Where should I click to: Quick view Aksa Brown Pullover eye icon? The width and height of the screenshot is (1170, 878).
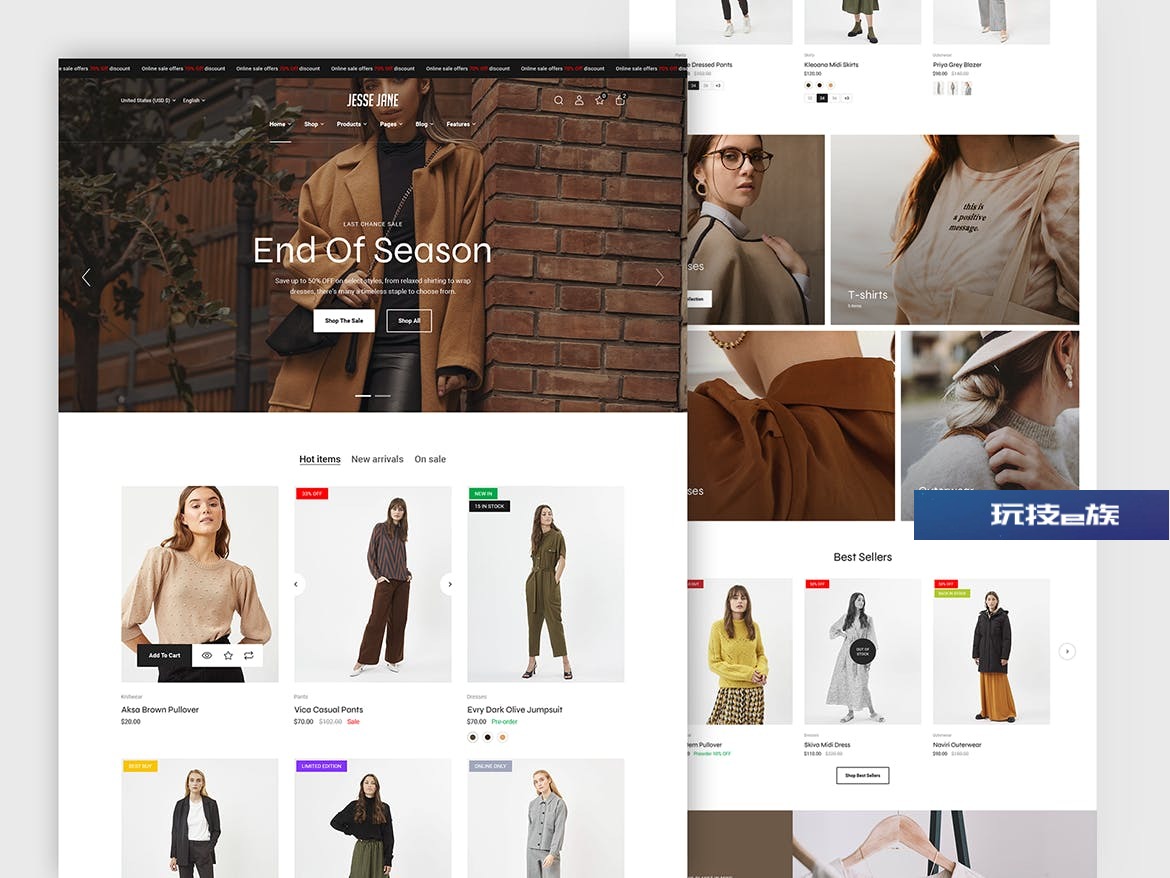207,655
